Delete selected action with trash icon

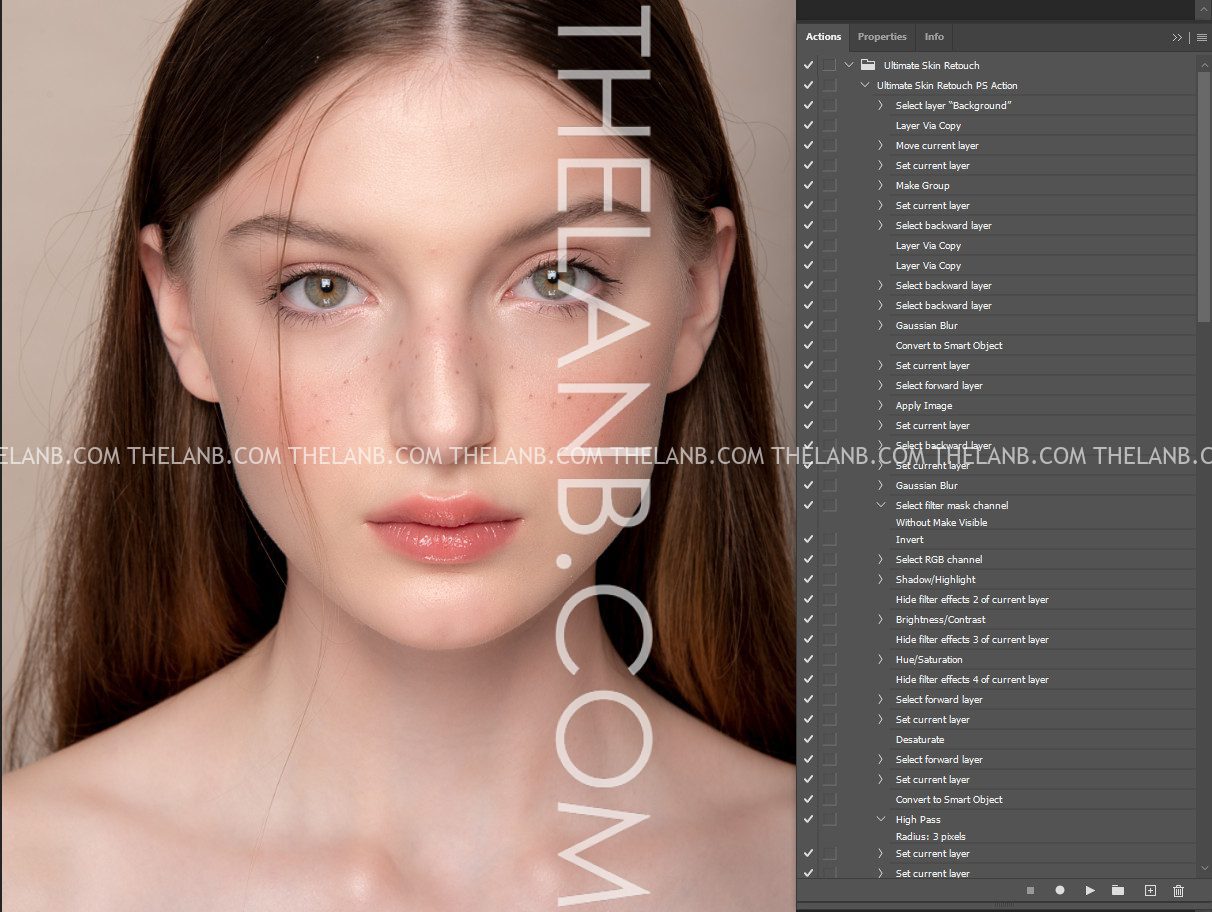pos(1178,890)
